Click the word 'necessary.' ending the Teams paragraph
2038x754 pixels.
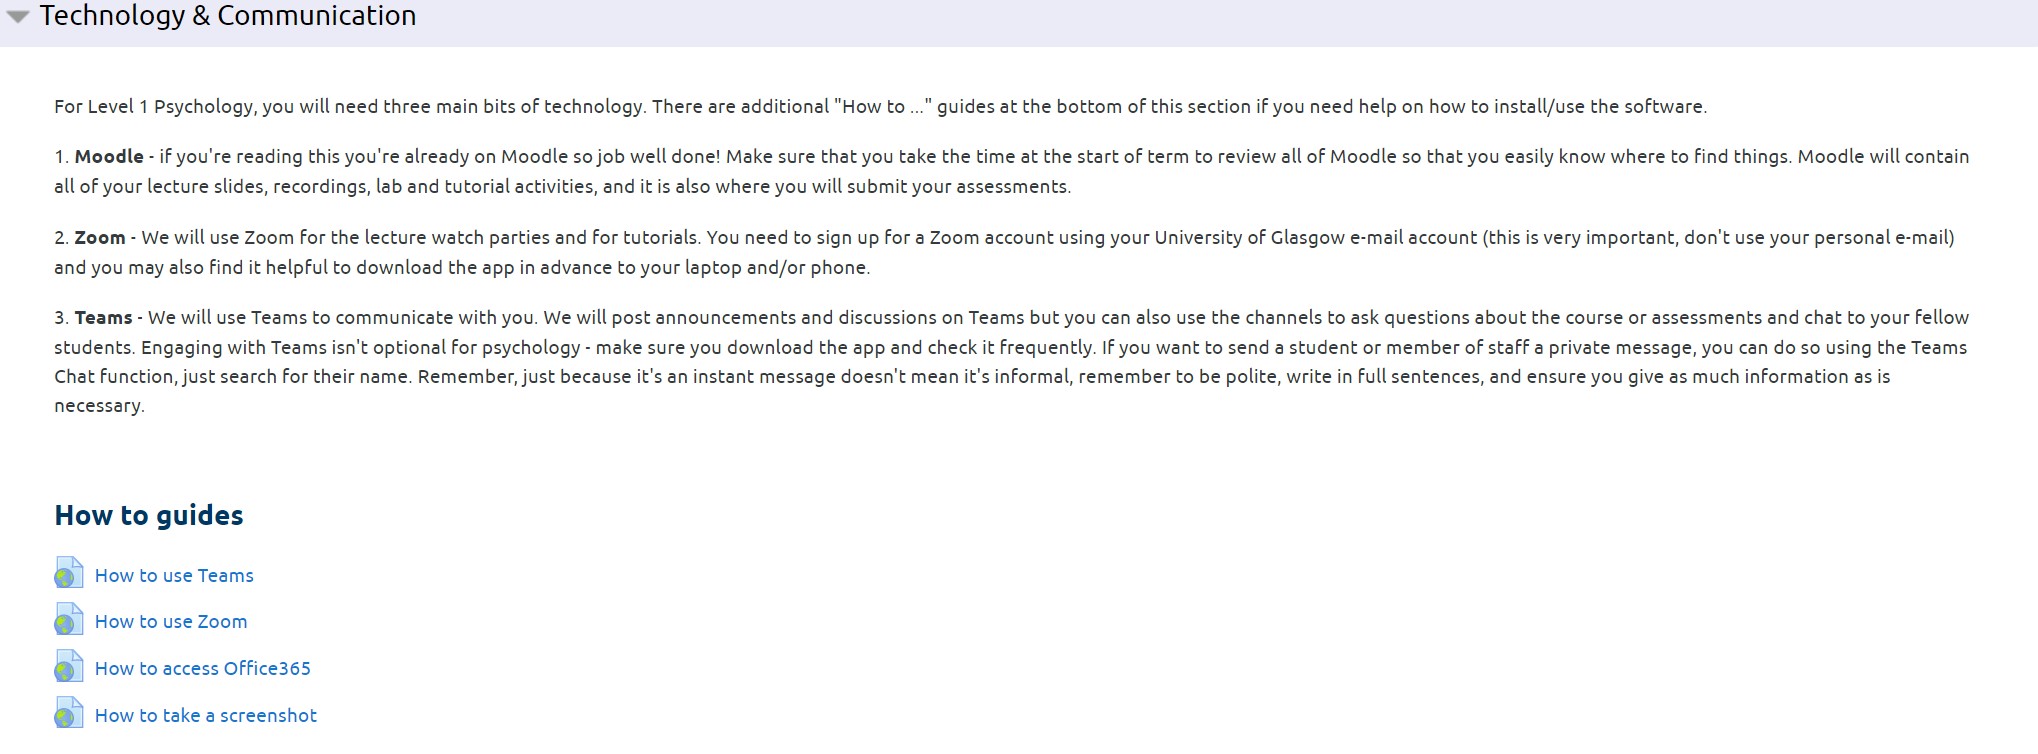point(99,405)
